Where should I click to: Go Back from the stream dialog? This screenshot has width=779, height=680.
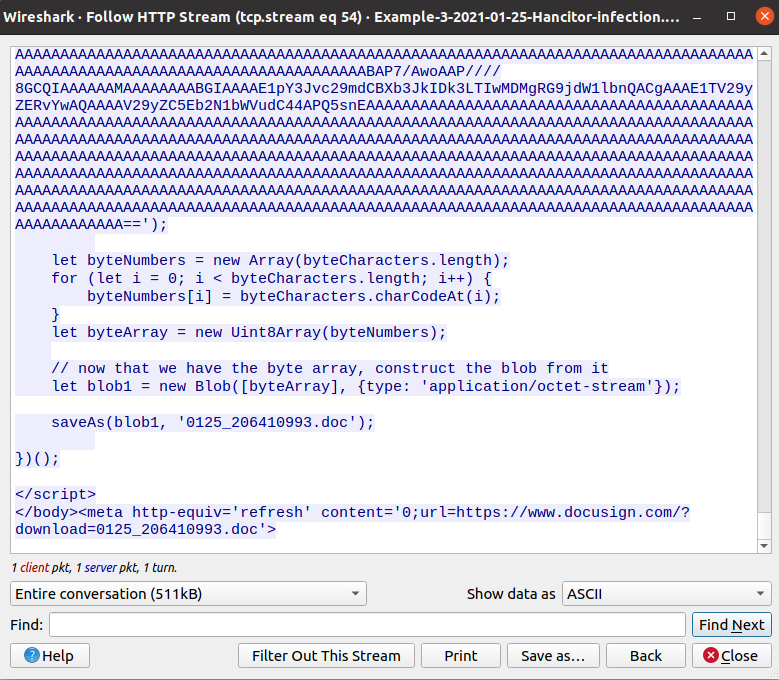click(x=645, y=656)
